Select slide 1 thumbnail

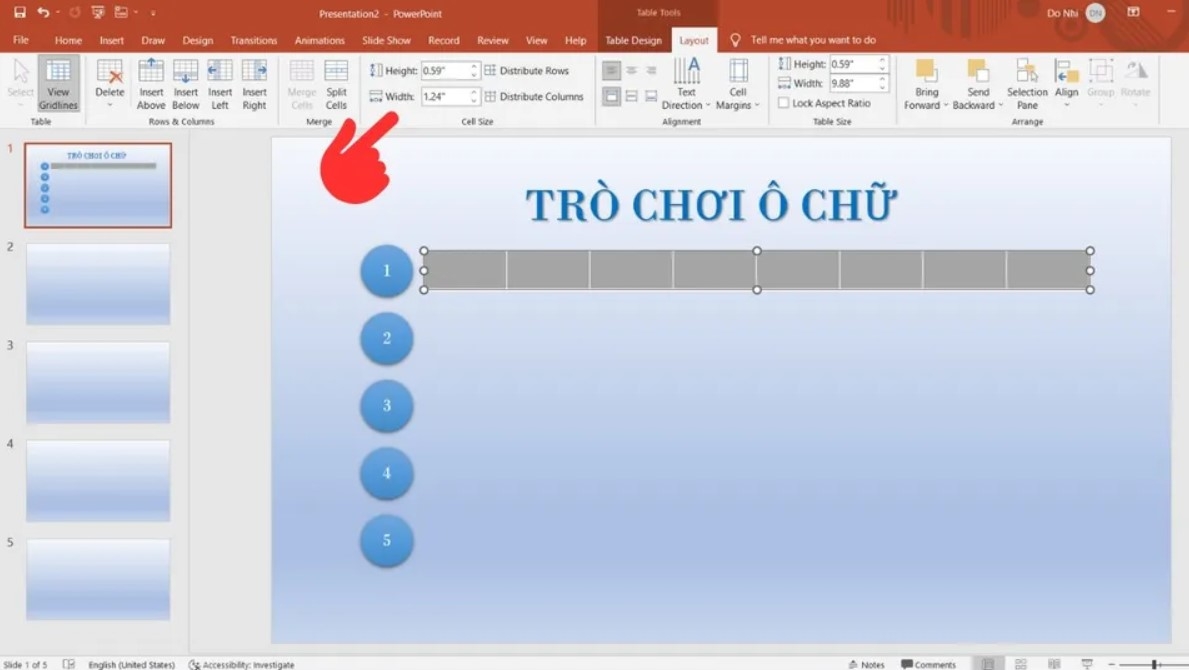tap(98, 186)
